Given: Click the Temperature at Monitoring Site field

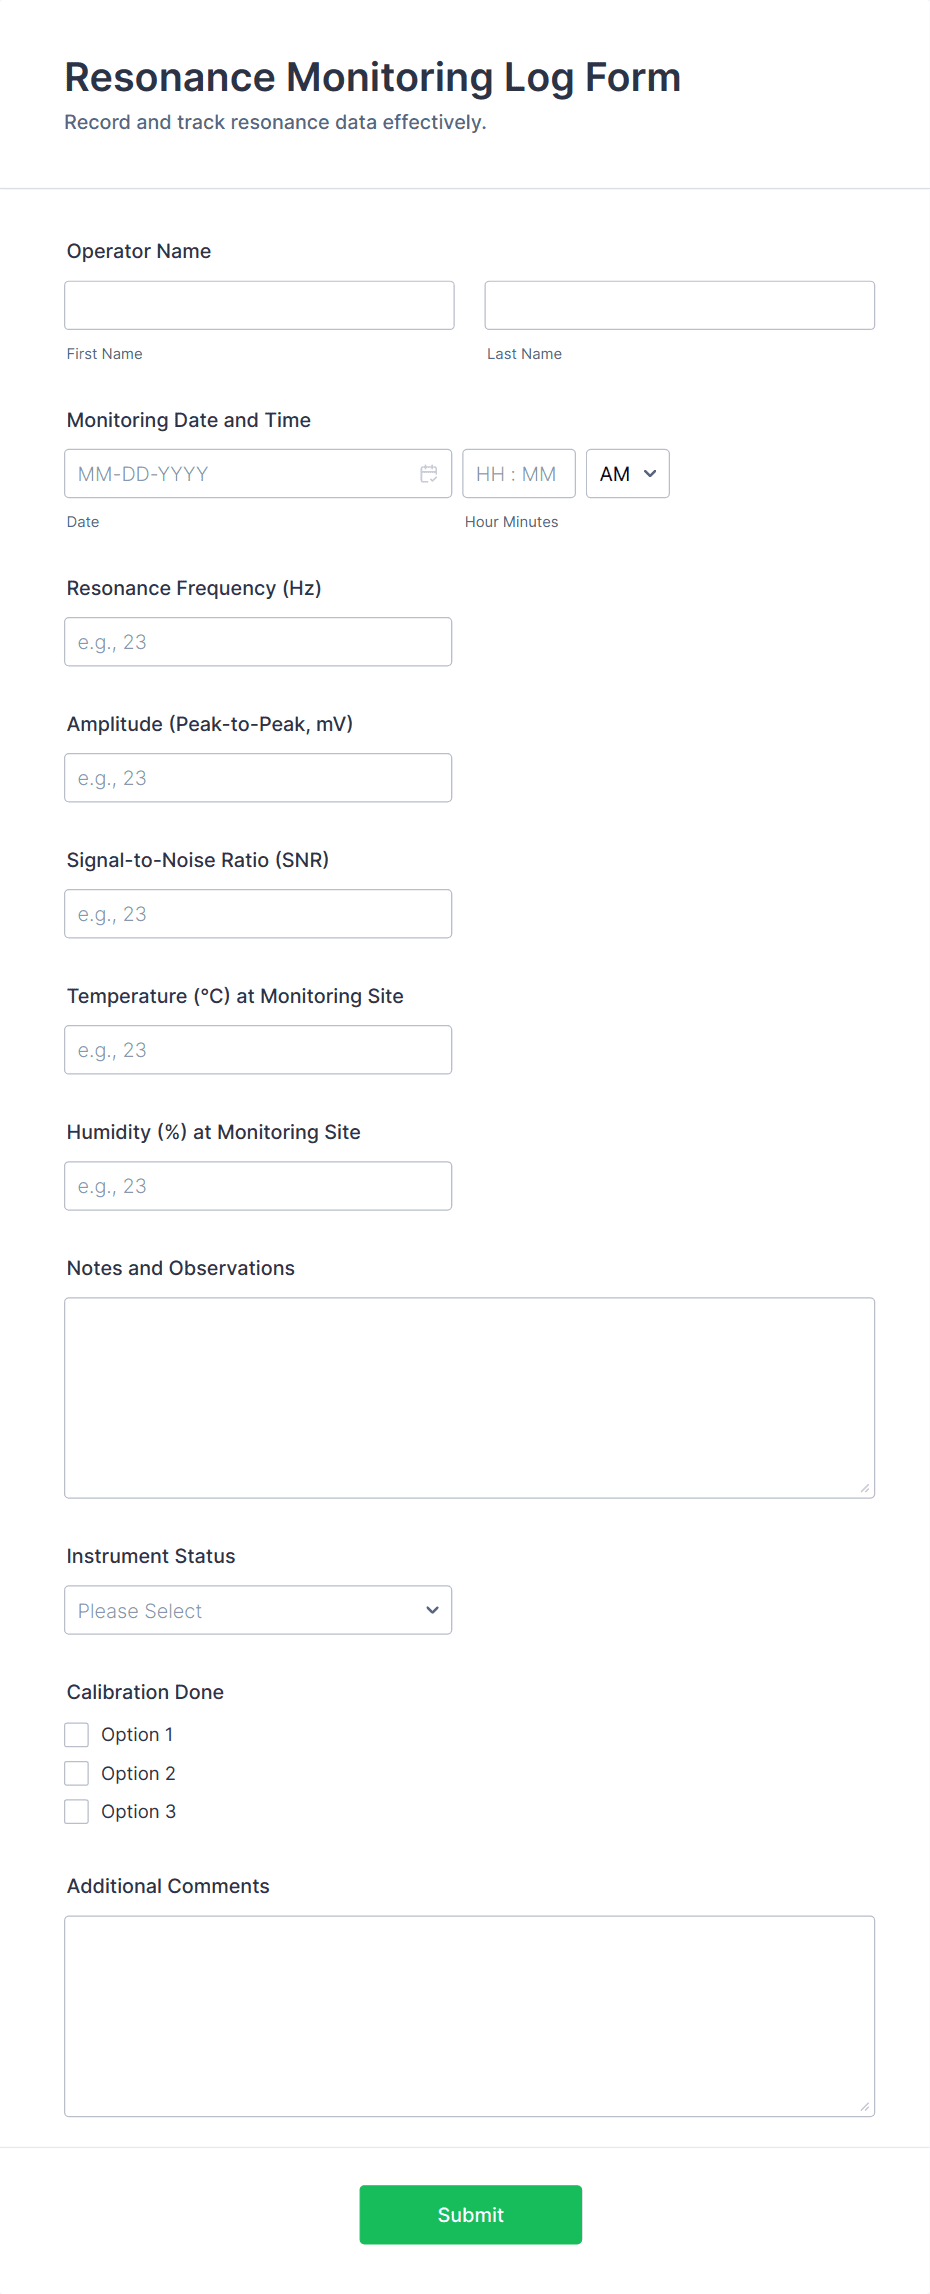Looking at the screenshot, I should pos(258,1050).
